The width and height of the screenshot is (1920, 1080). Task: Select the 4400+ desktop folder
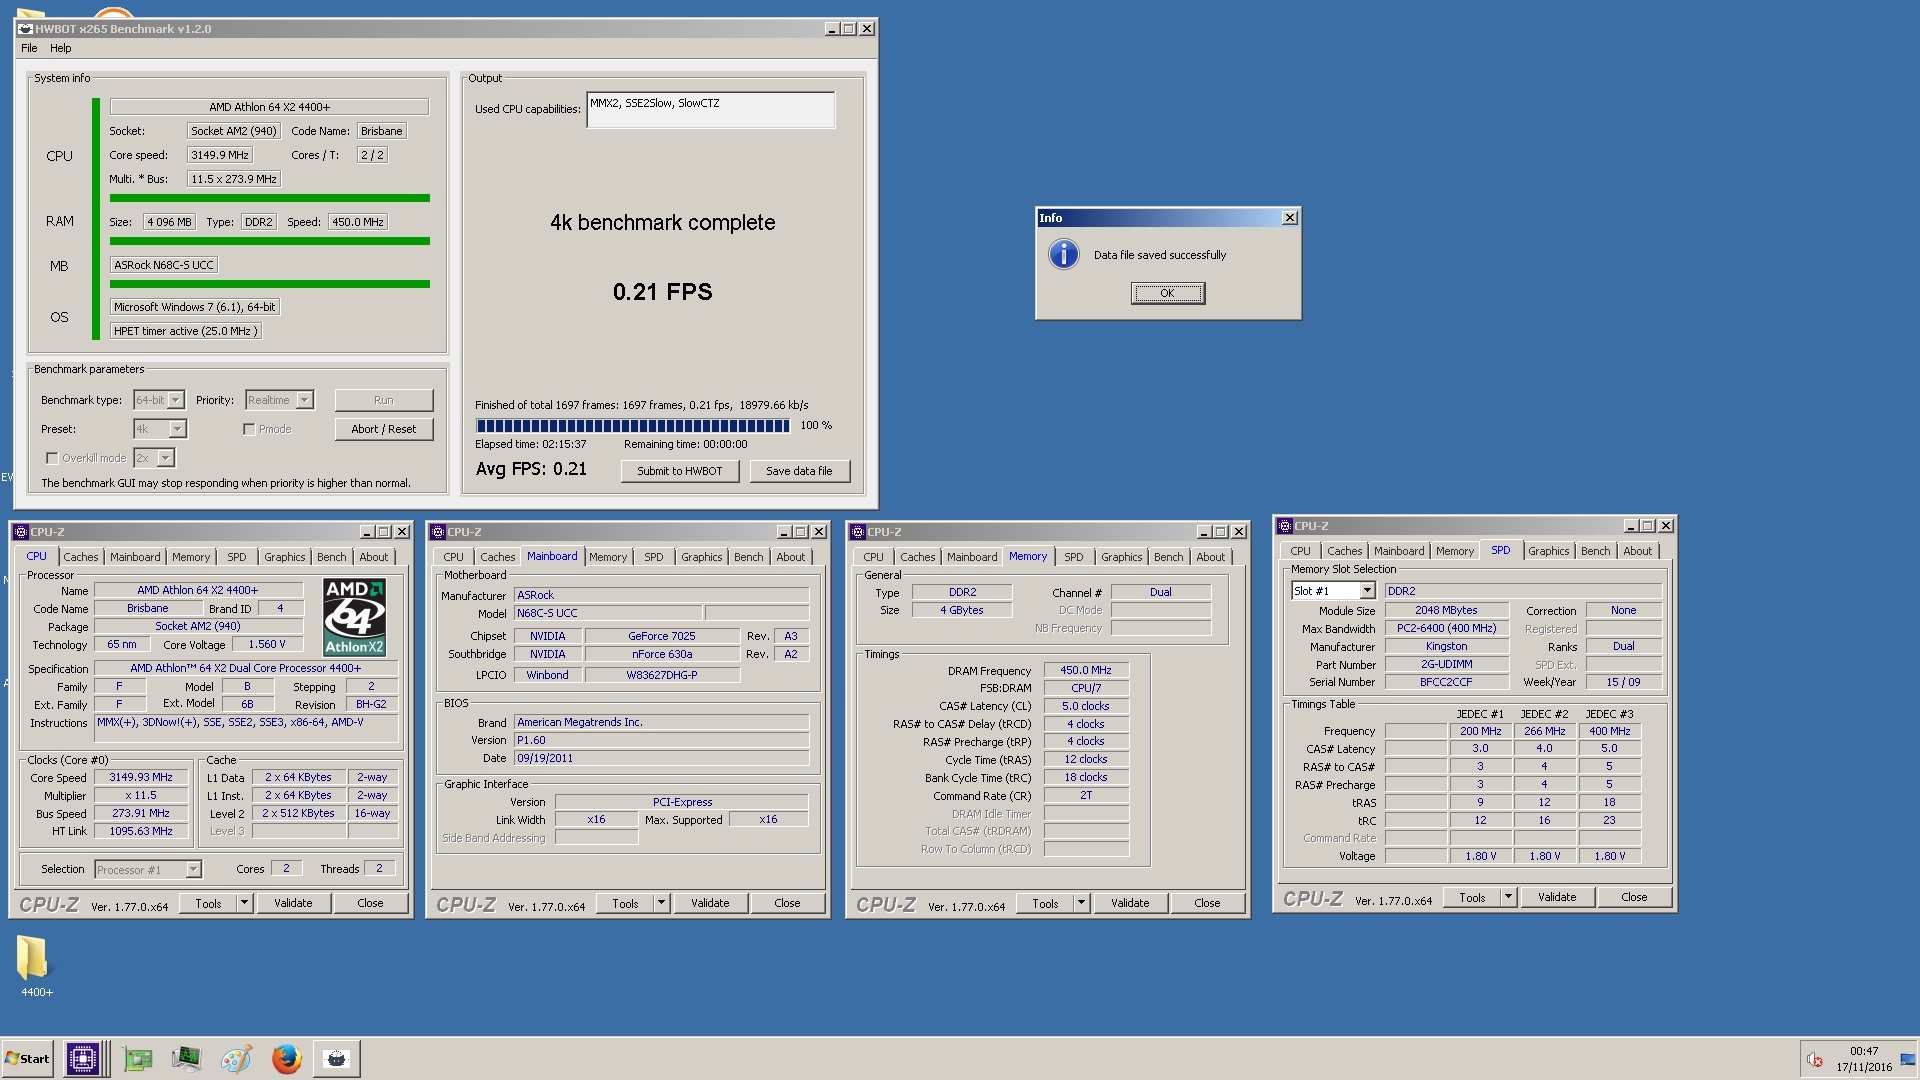point(36,966)
